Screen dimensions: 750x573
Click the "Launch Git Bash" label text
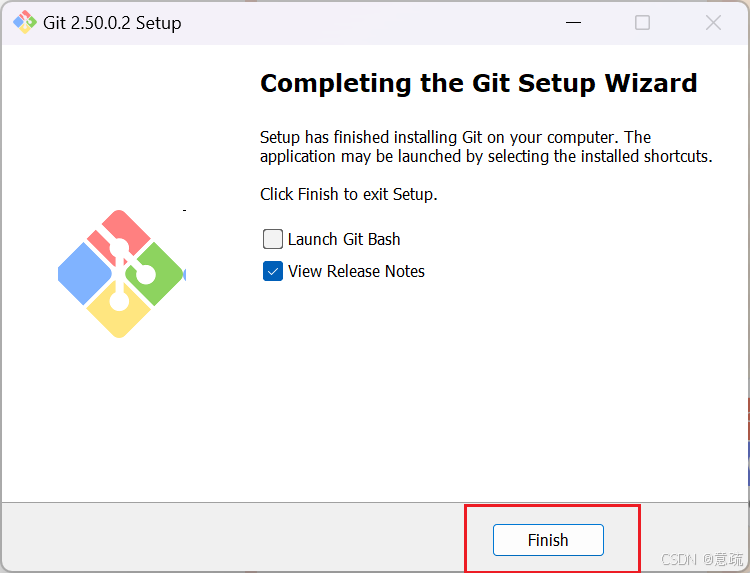344,239
